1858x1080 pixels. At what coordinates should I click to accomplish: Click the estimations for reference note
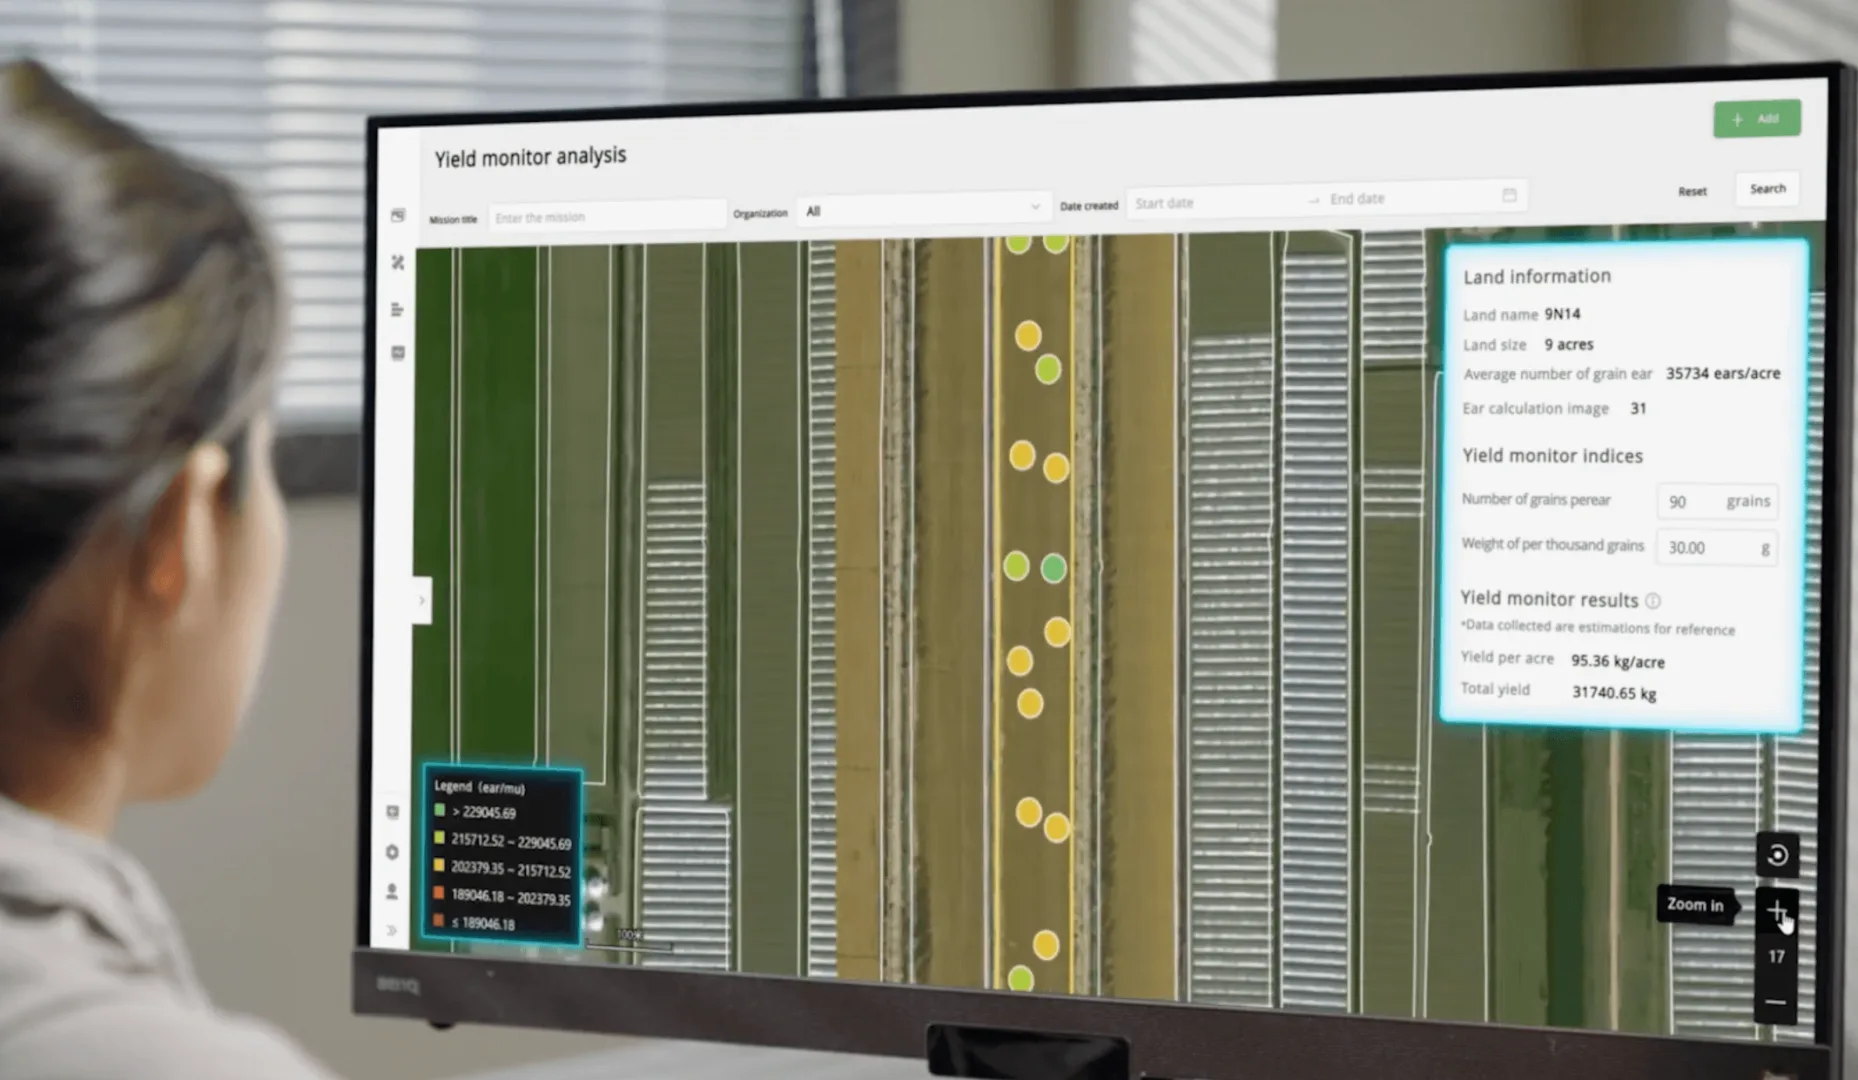click(x=1598, y=628)
